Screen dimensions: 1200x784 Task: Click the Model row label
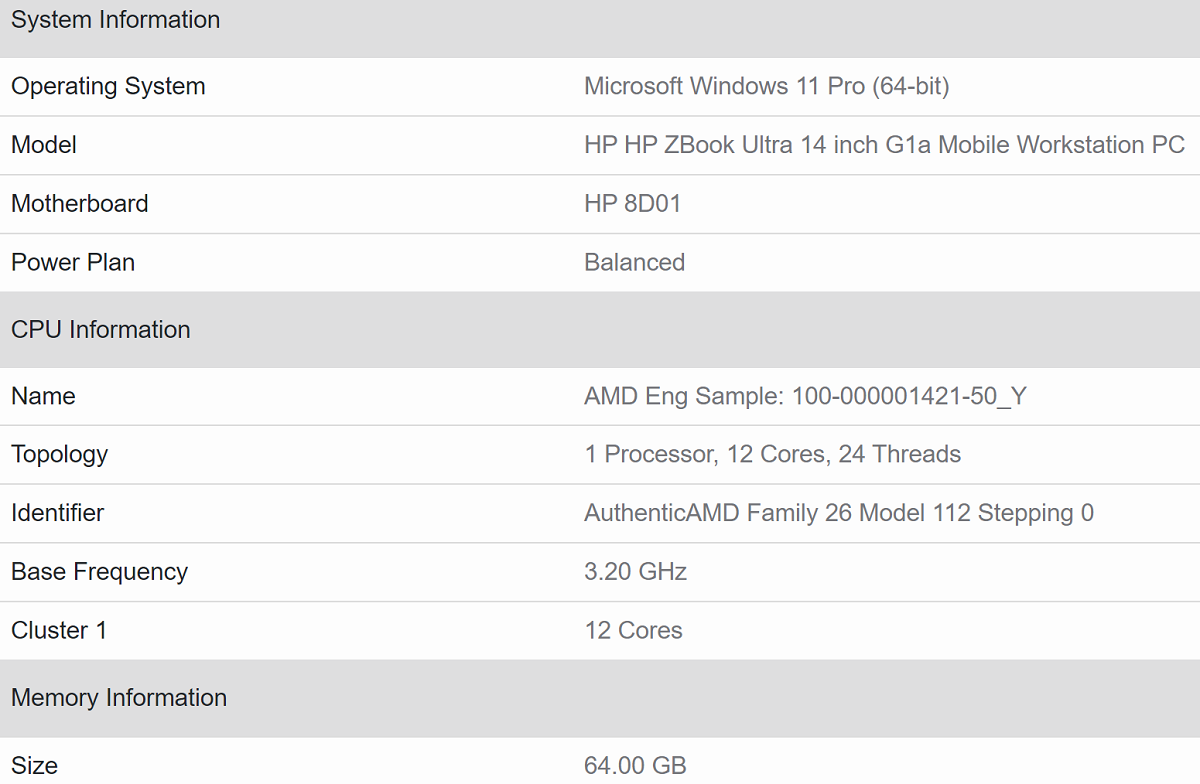44,145
